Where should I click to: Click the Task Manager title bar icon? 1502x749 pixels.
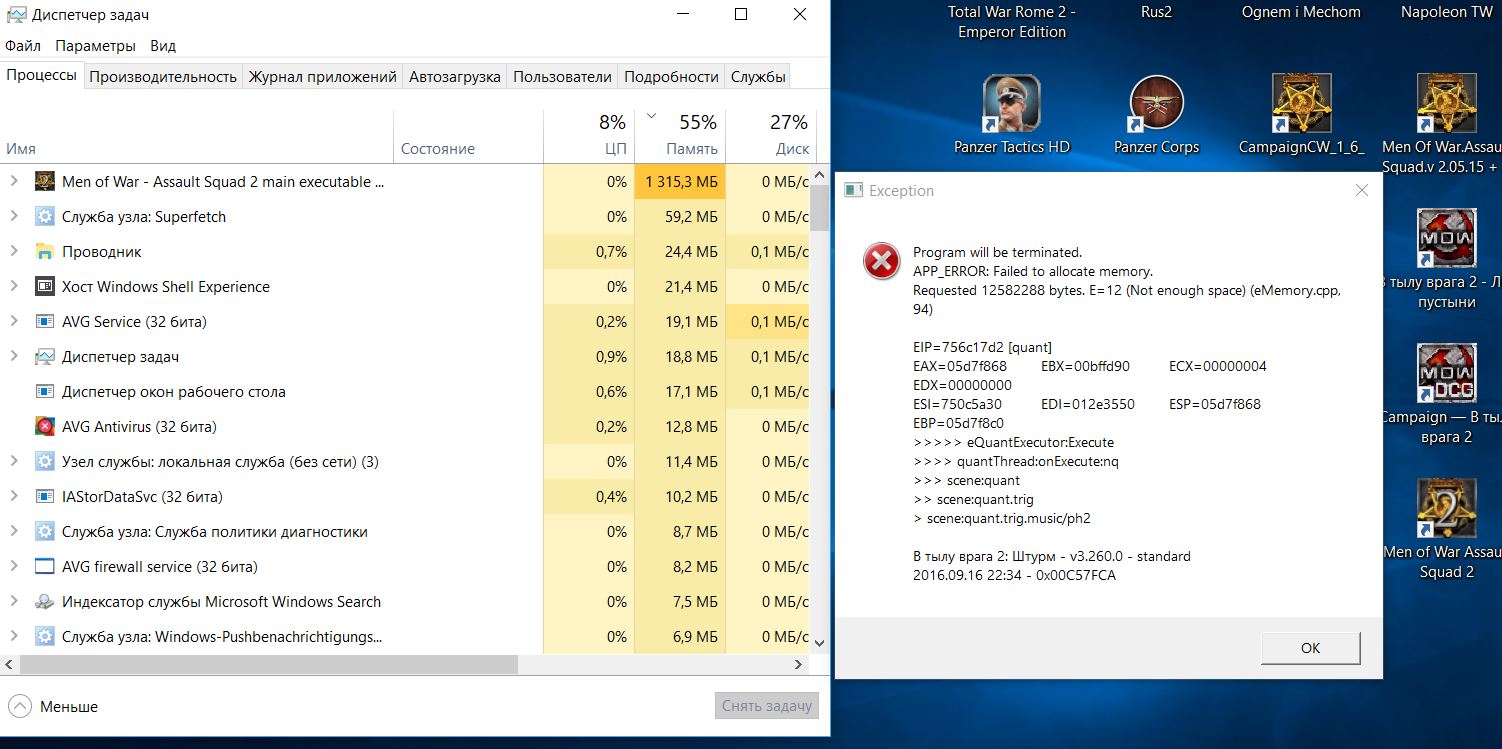click(16, 15)
